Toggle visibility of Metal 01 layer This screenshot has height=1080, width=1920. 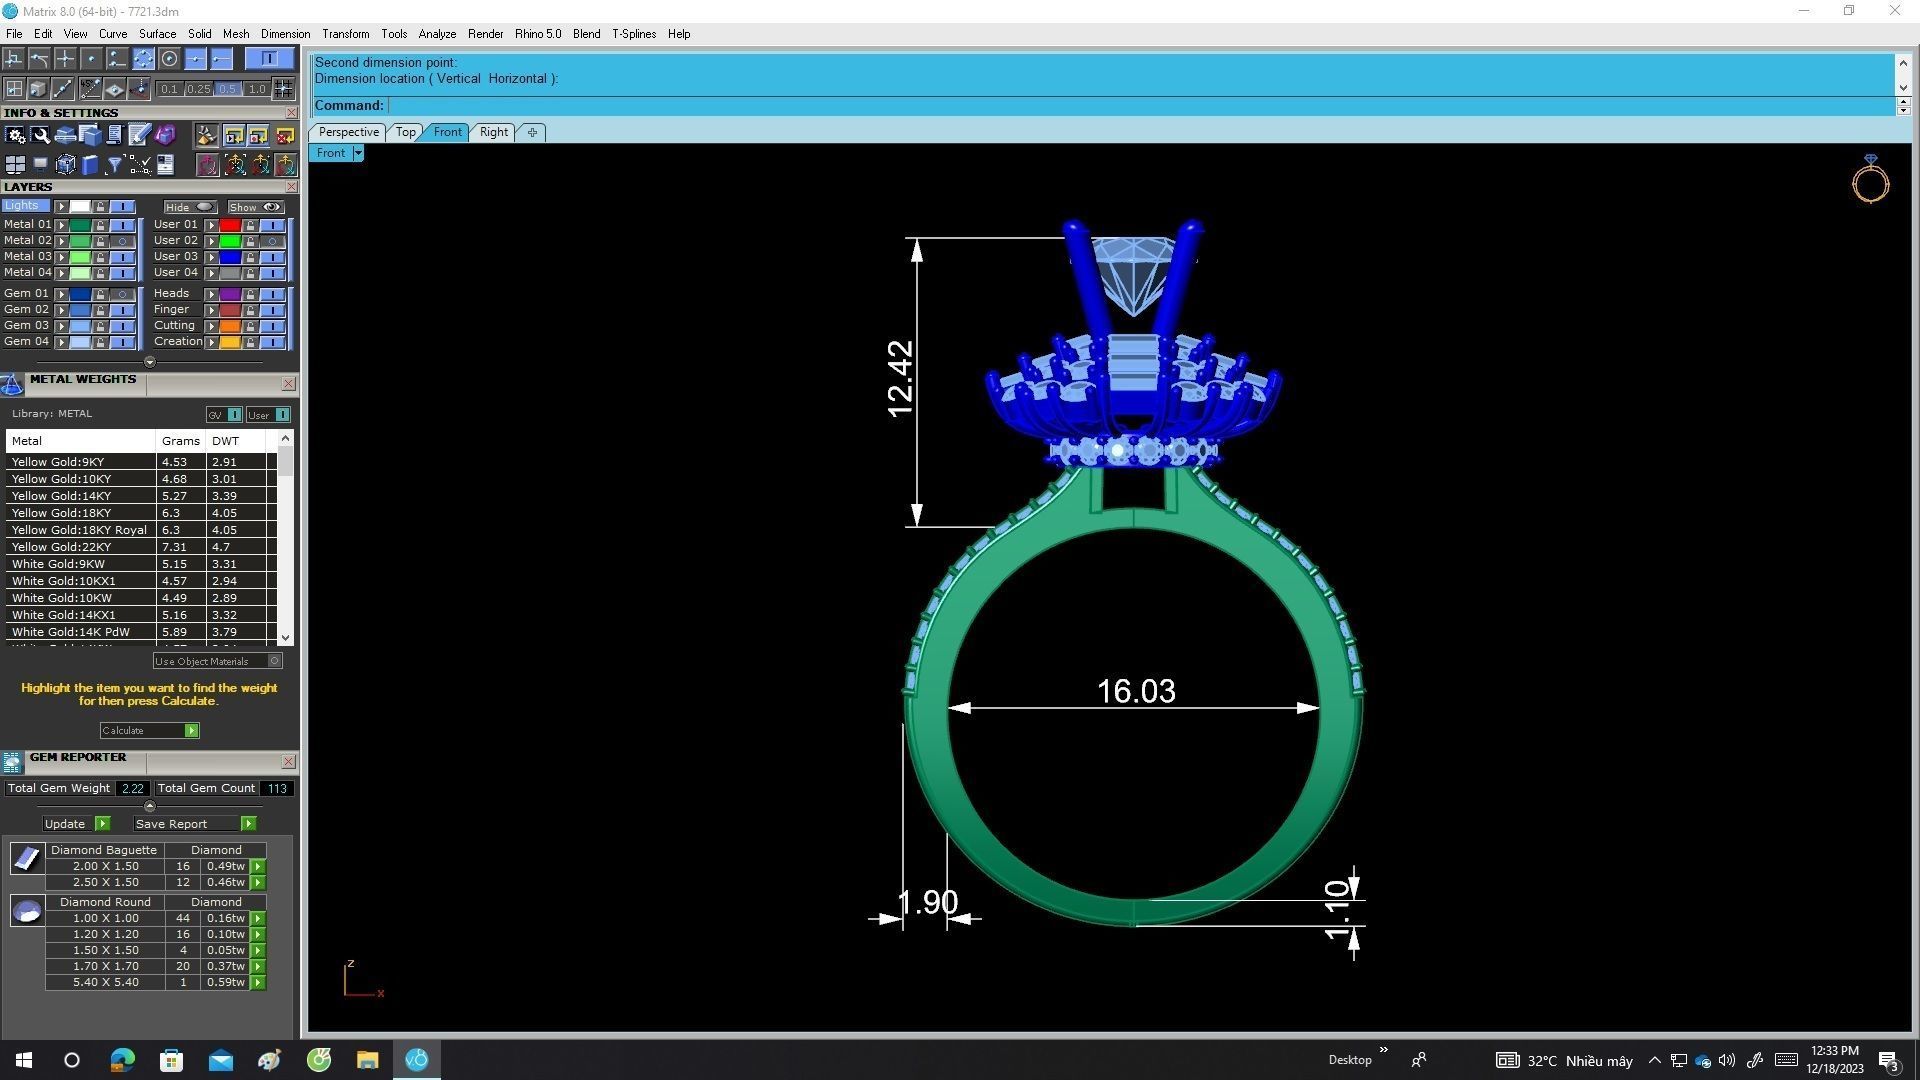pyautogui.click(x=122, y=225)
